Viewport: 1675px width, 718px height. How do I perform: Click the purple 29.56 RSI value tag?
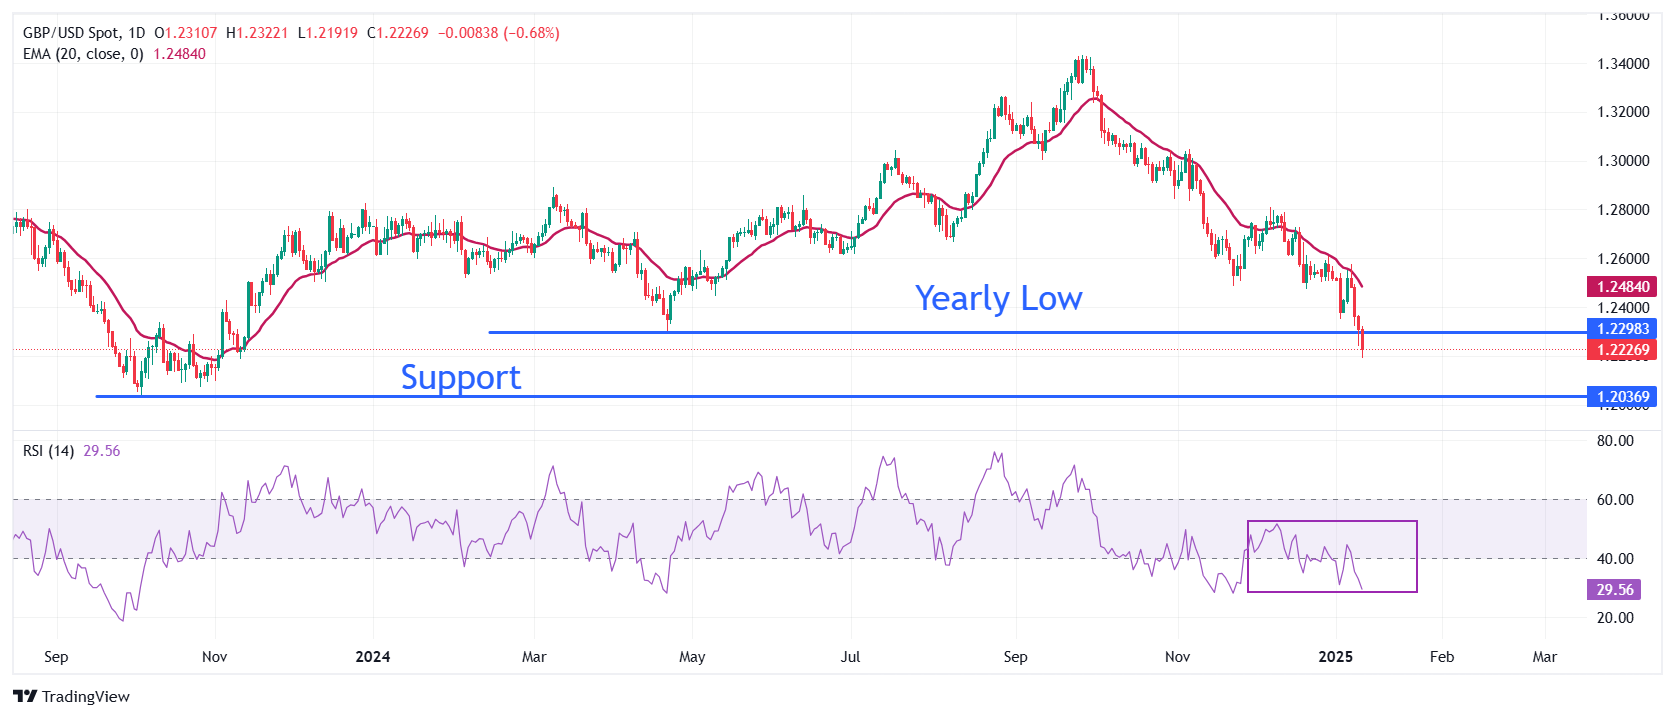click(x=1614, y=590)
